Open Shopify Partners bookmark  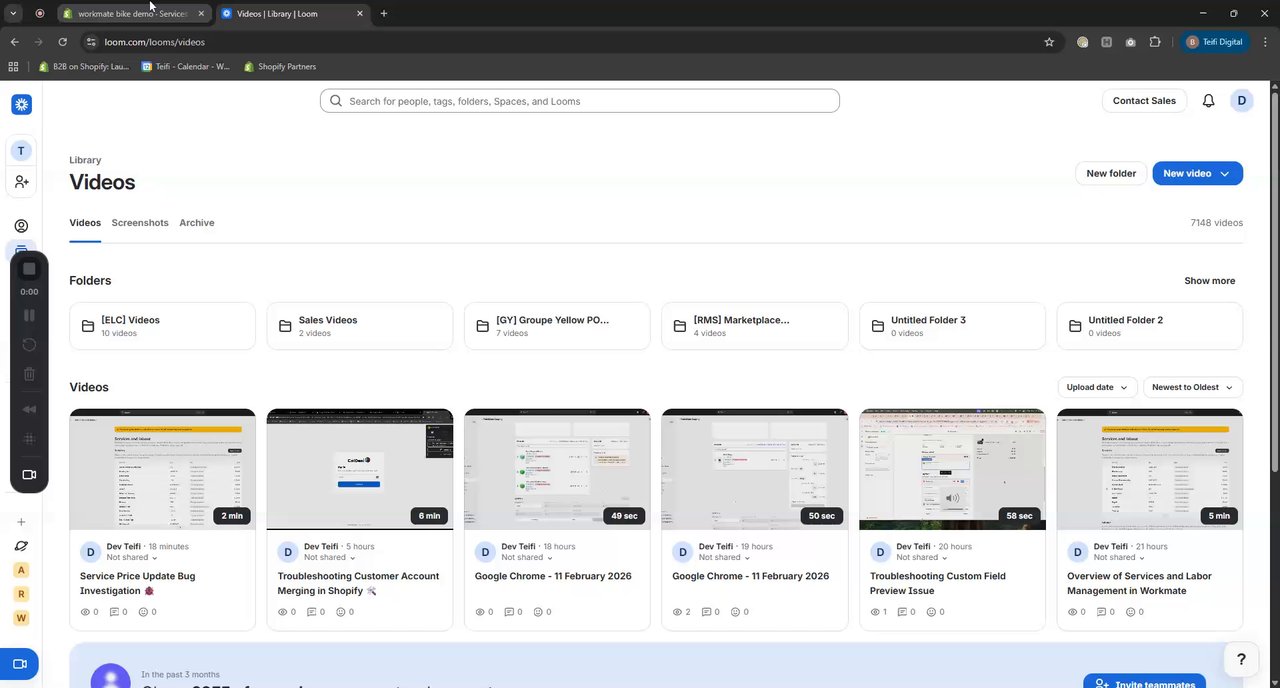[280, 66]
